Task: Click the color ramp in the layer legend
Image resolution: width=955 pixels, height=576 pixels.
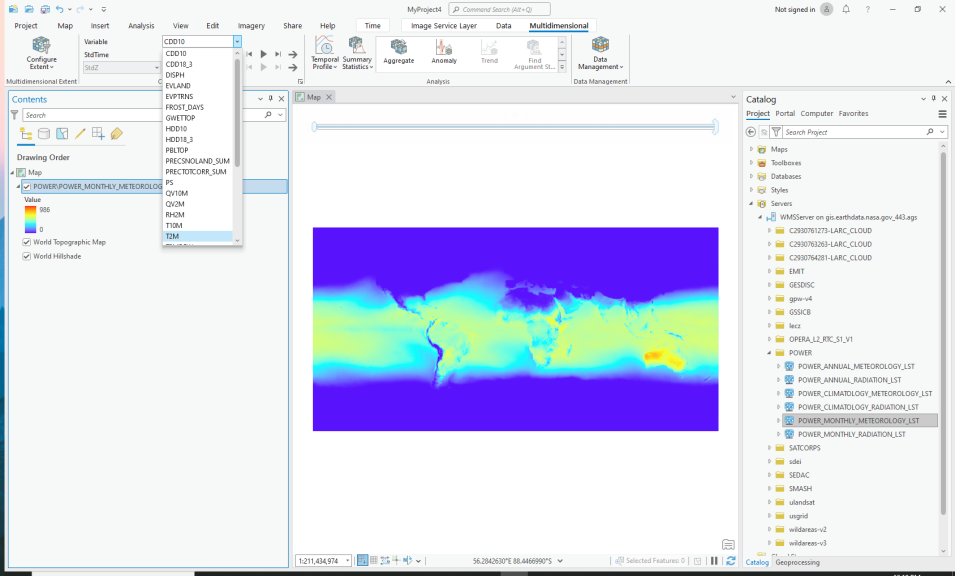Action: click(30, 219)
